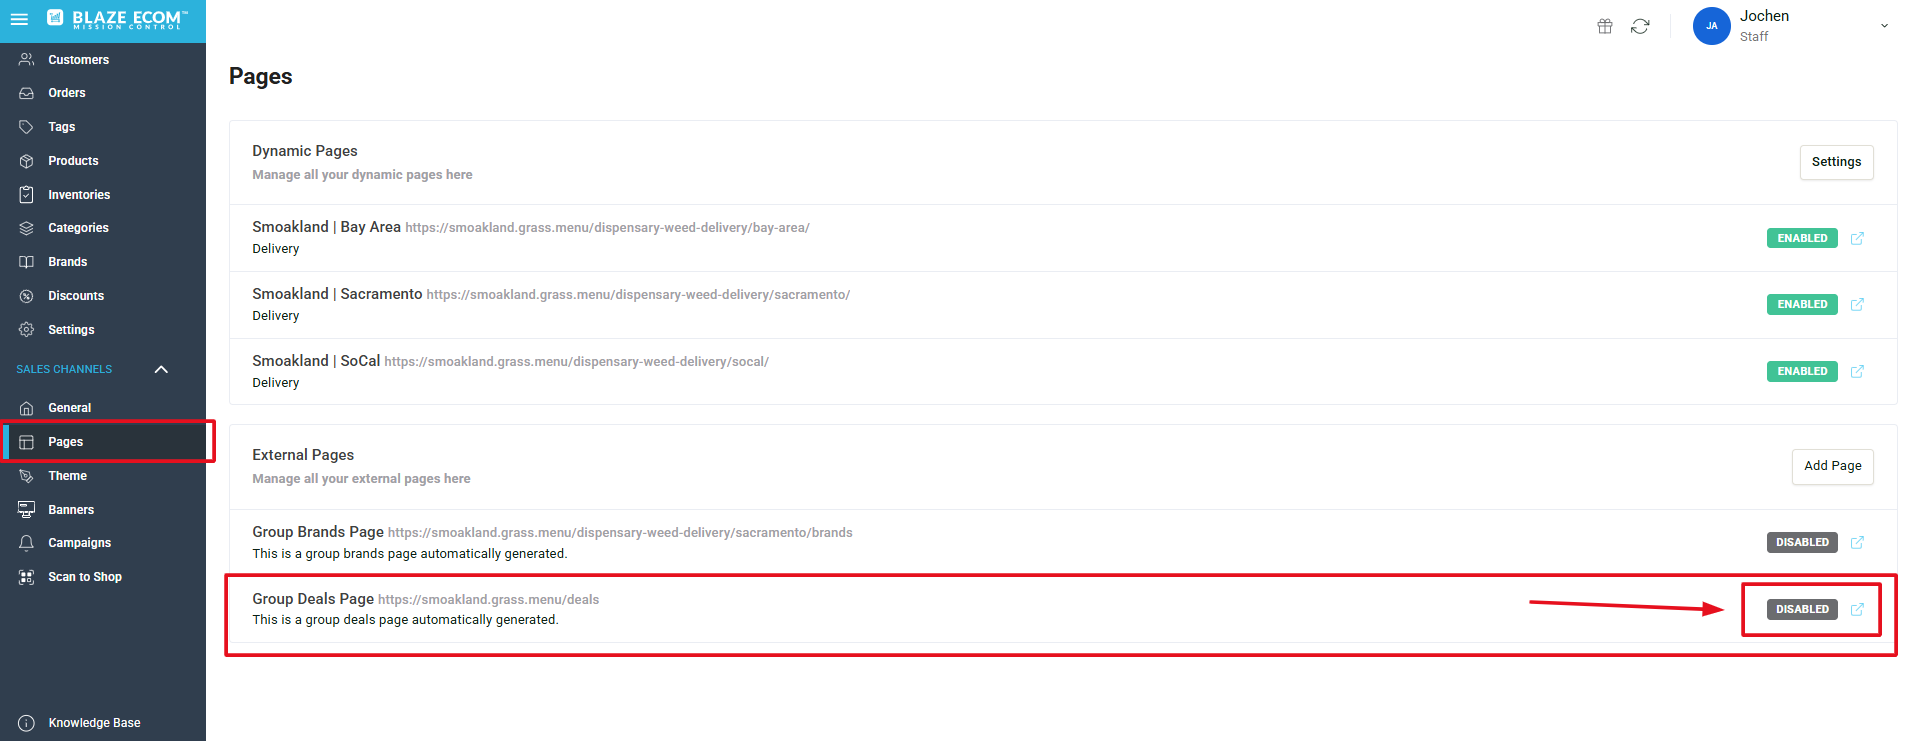Go to Customers menu item
Screen dimensions: 1905x741
click(103, 60)
